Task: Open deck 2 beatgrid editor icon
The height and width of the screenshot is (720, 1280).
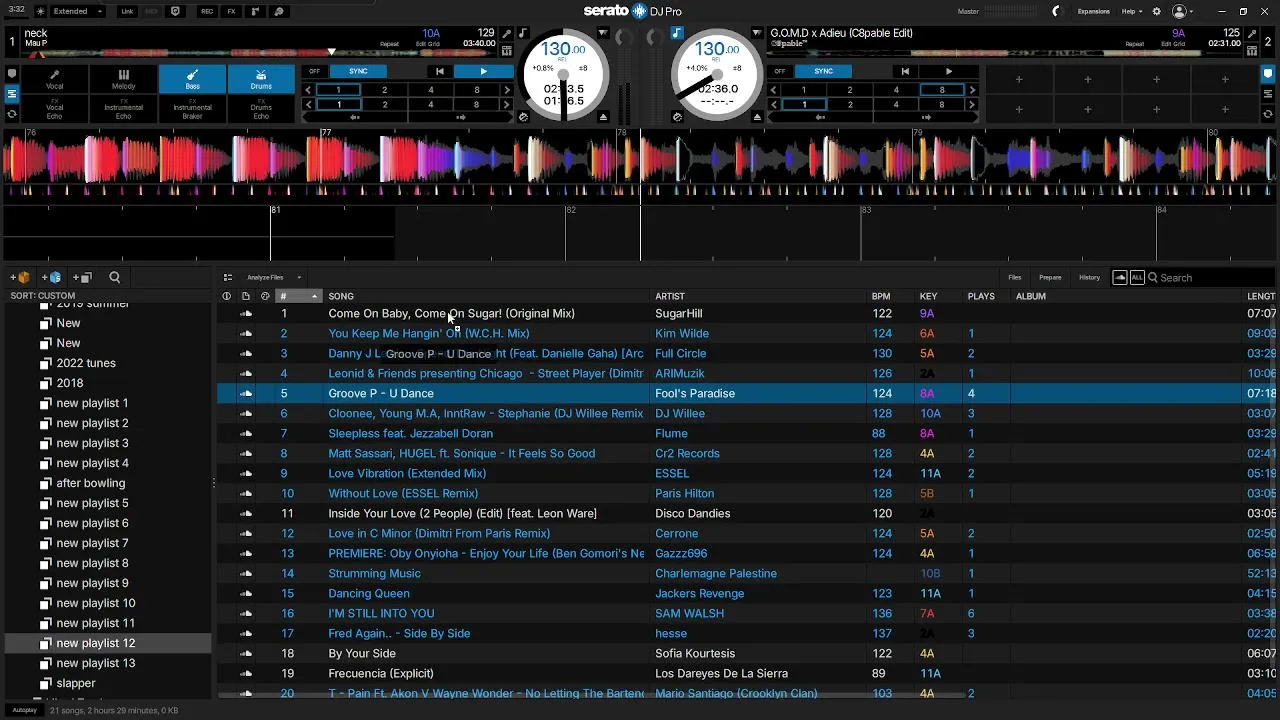Action: pos(1253,51)
